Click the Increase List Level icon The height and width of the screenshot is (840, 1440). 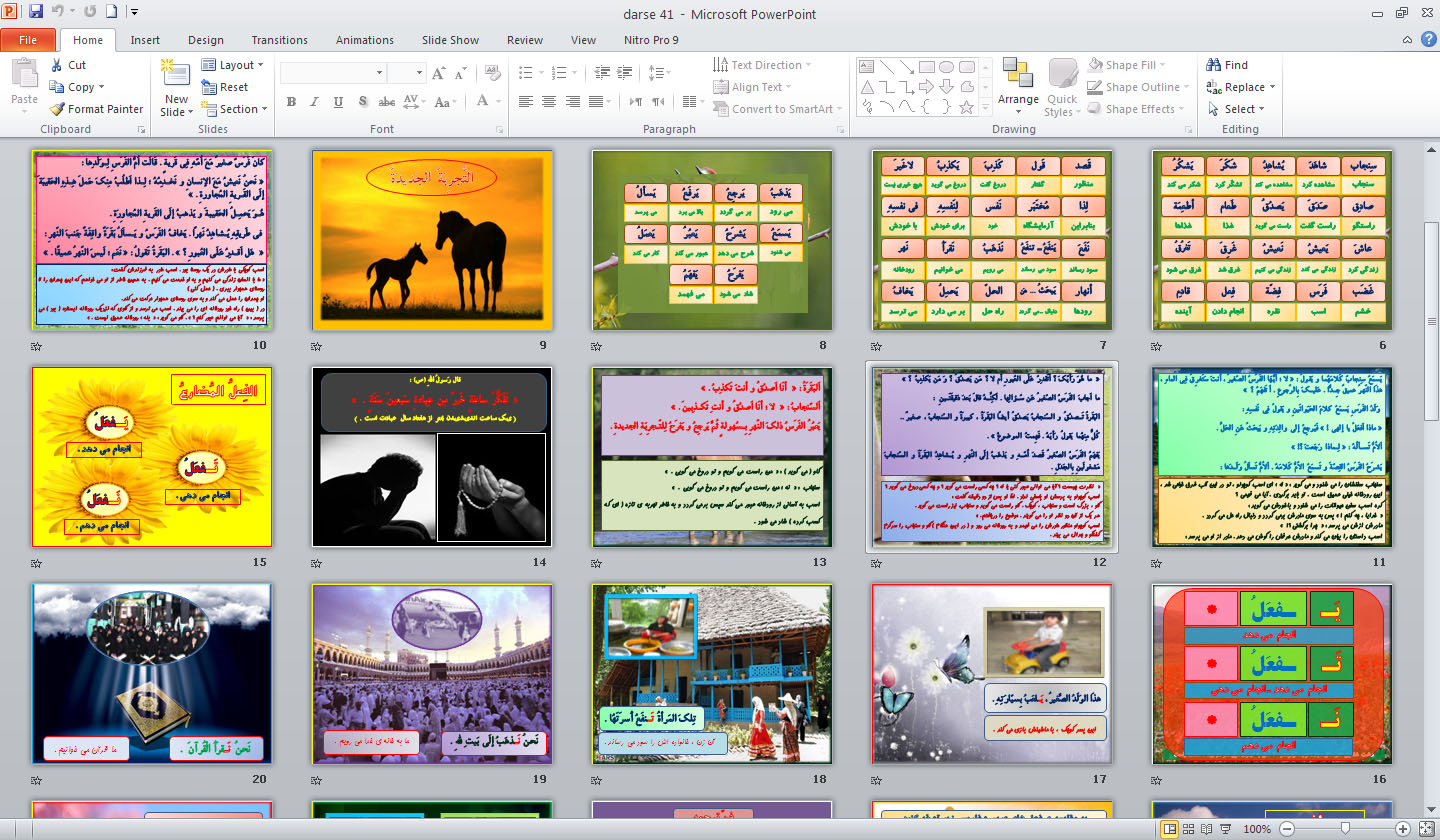pyautogui.click(x=624, y=73)
